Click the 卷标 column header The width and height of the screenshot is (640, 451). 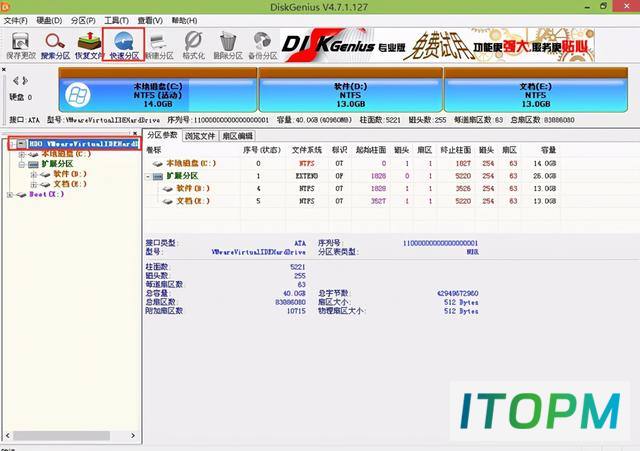(x=154, y=150)
